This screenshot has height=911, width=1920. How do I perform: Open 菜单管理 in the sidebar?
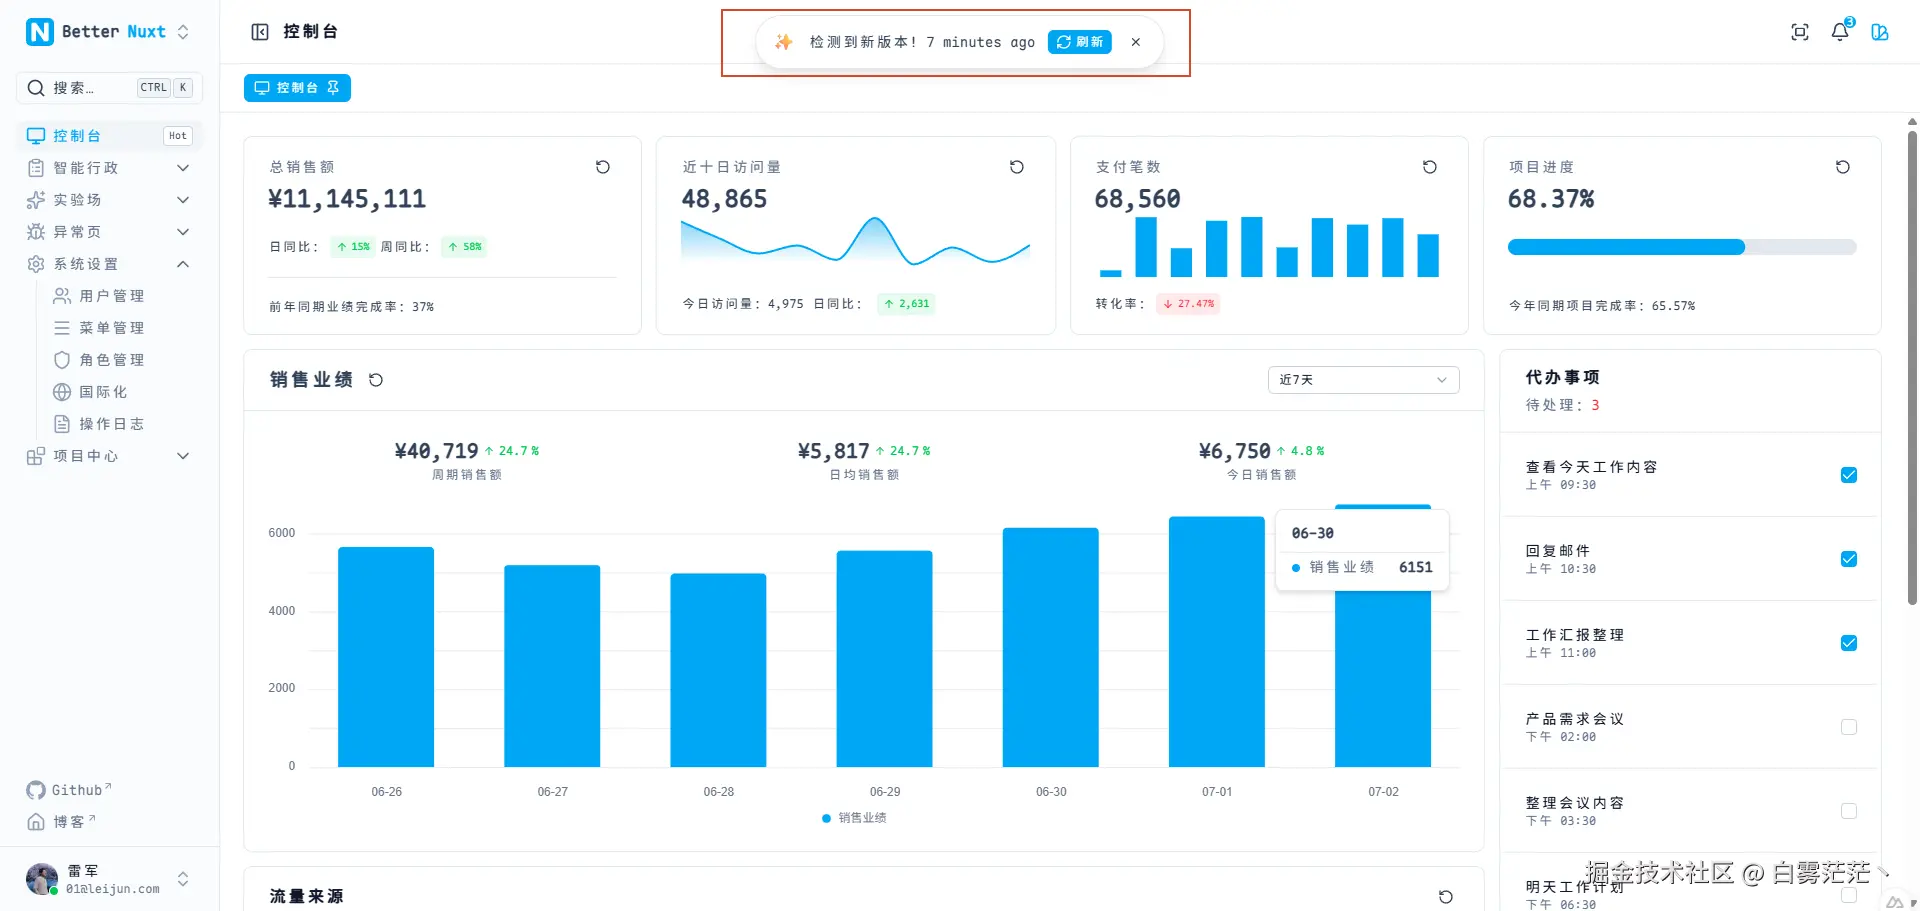[x=122, y=328]
